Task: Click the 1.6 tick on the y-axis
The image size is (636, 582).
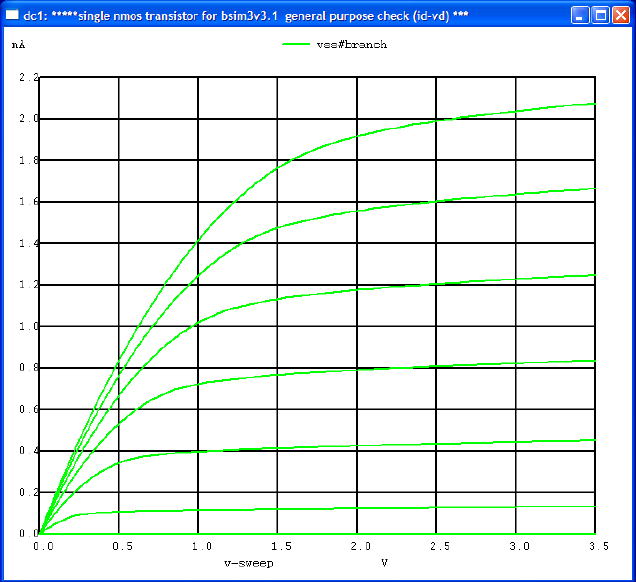Action: pos(28,202)
